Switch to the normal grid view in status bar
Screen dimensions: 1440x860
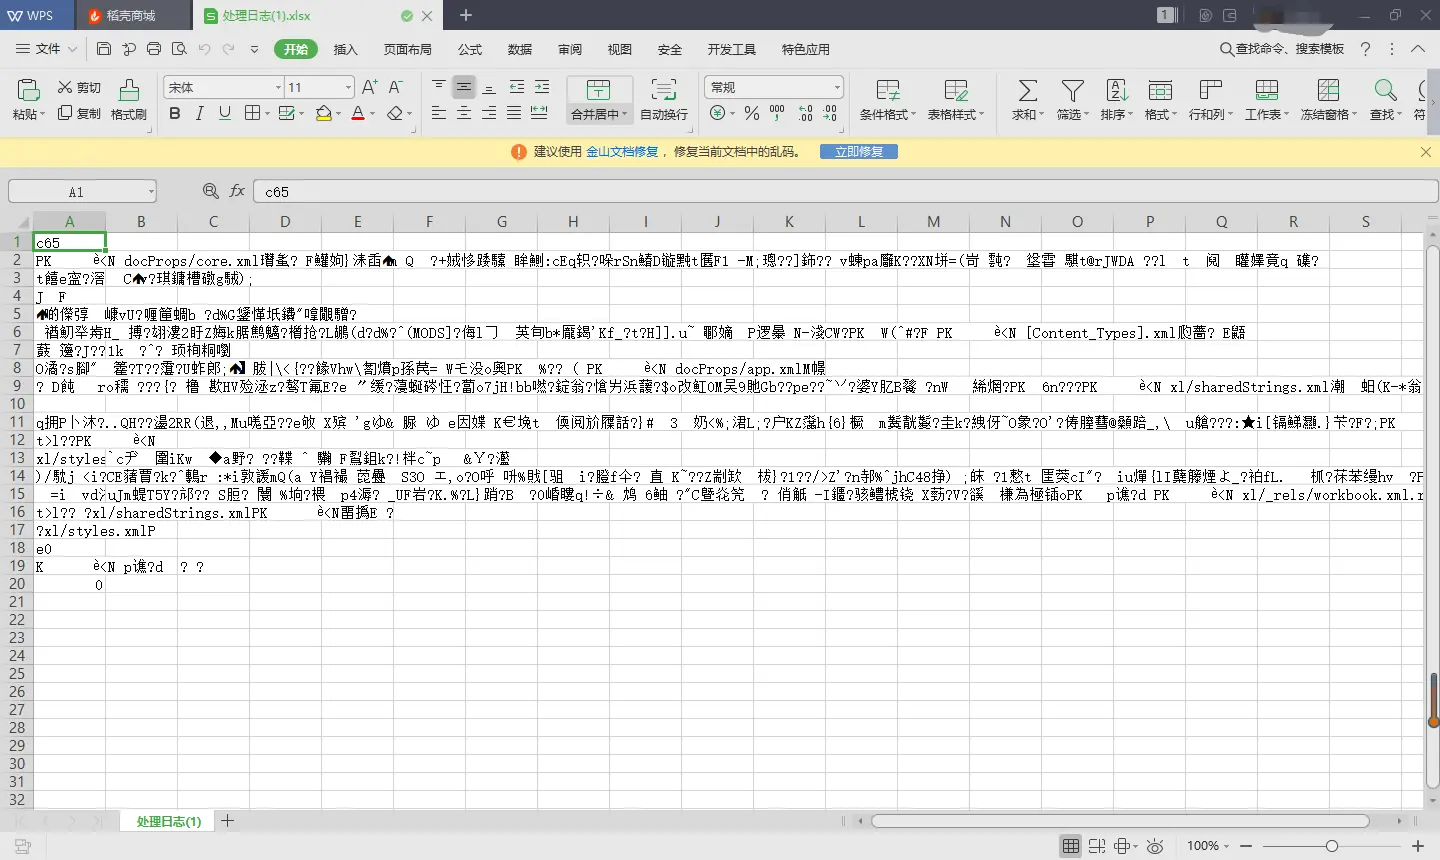tap(1071, 846)
